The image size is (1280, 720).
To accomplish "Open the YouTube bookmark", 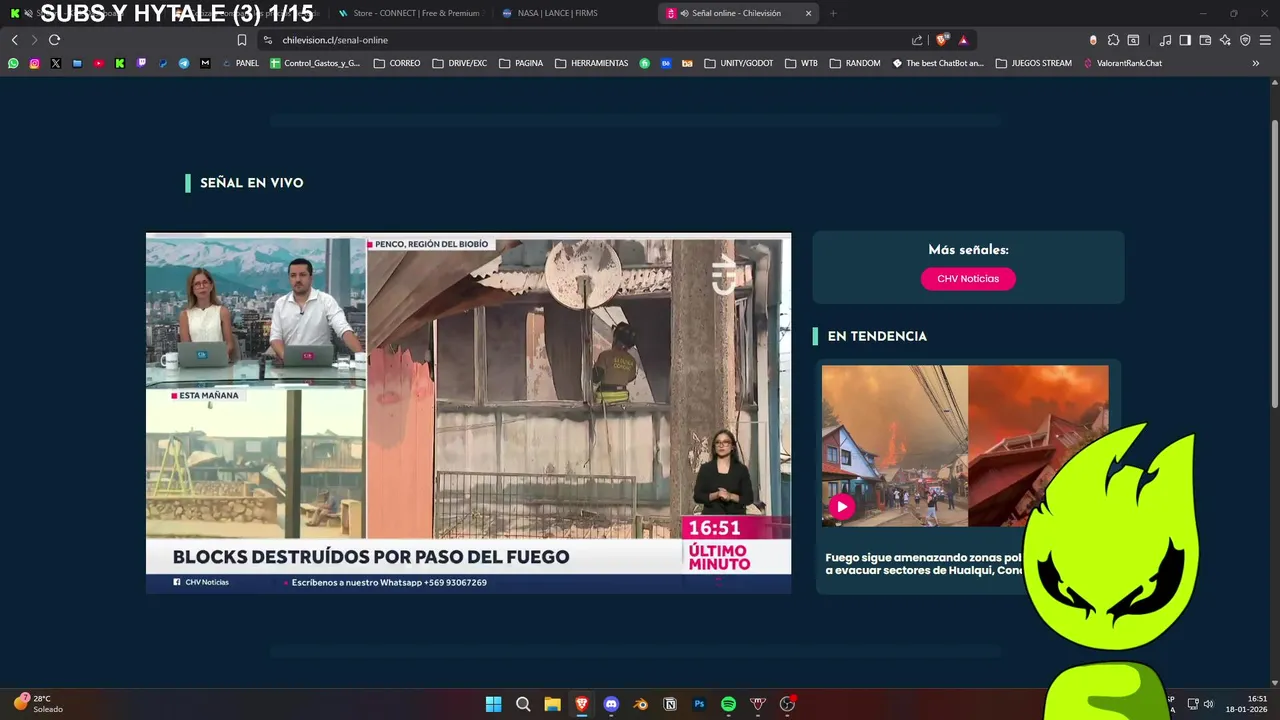I will [98, 63].
